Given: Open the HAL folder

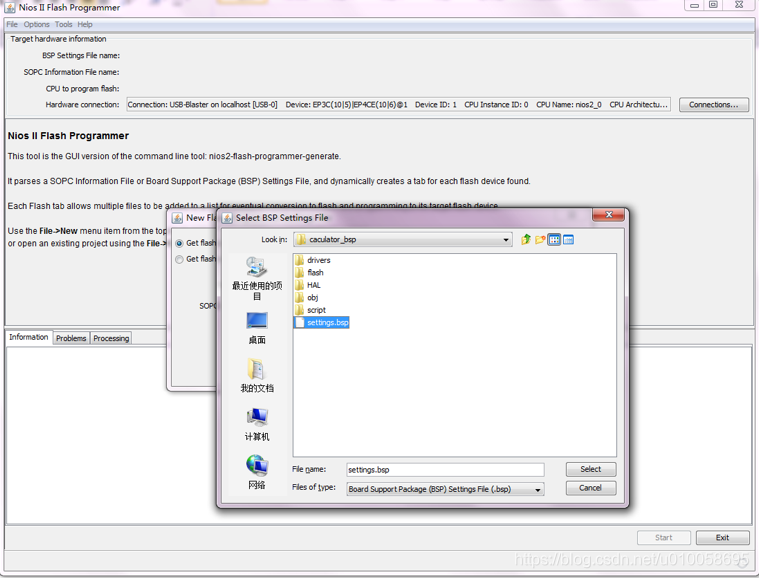Looking at the screenshot, I should click(x=308, y=285).
